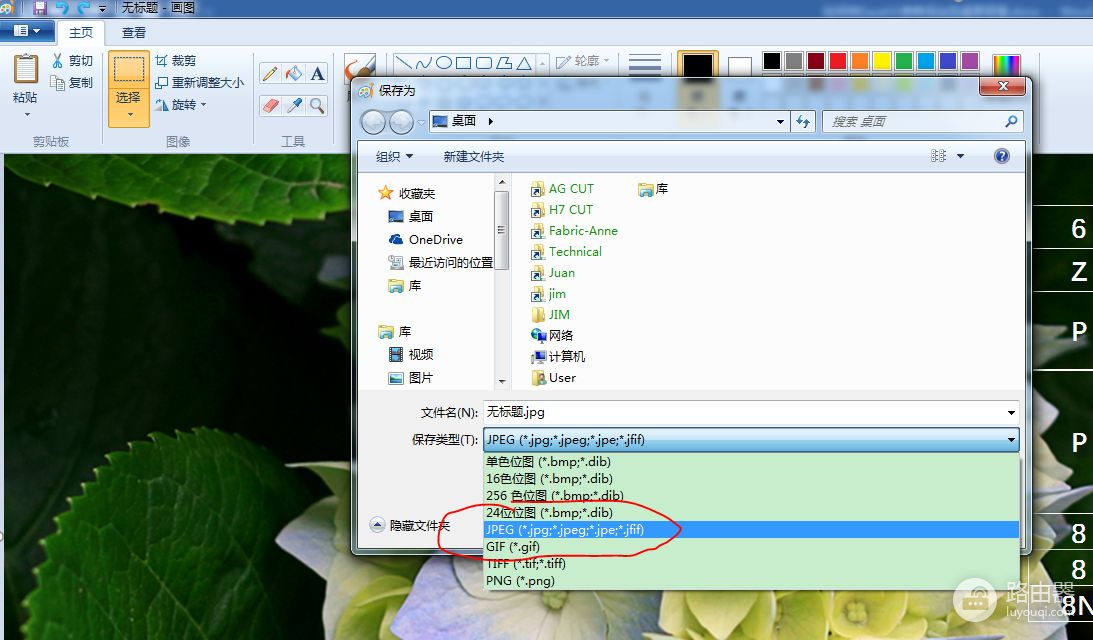
Task: Select the triangle shape
Action: click(524, 63)
